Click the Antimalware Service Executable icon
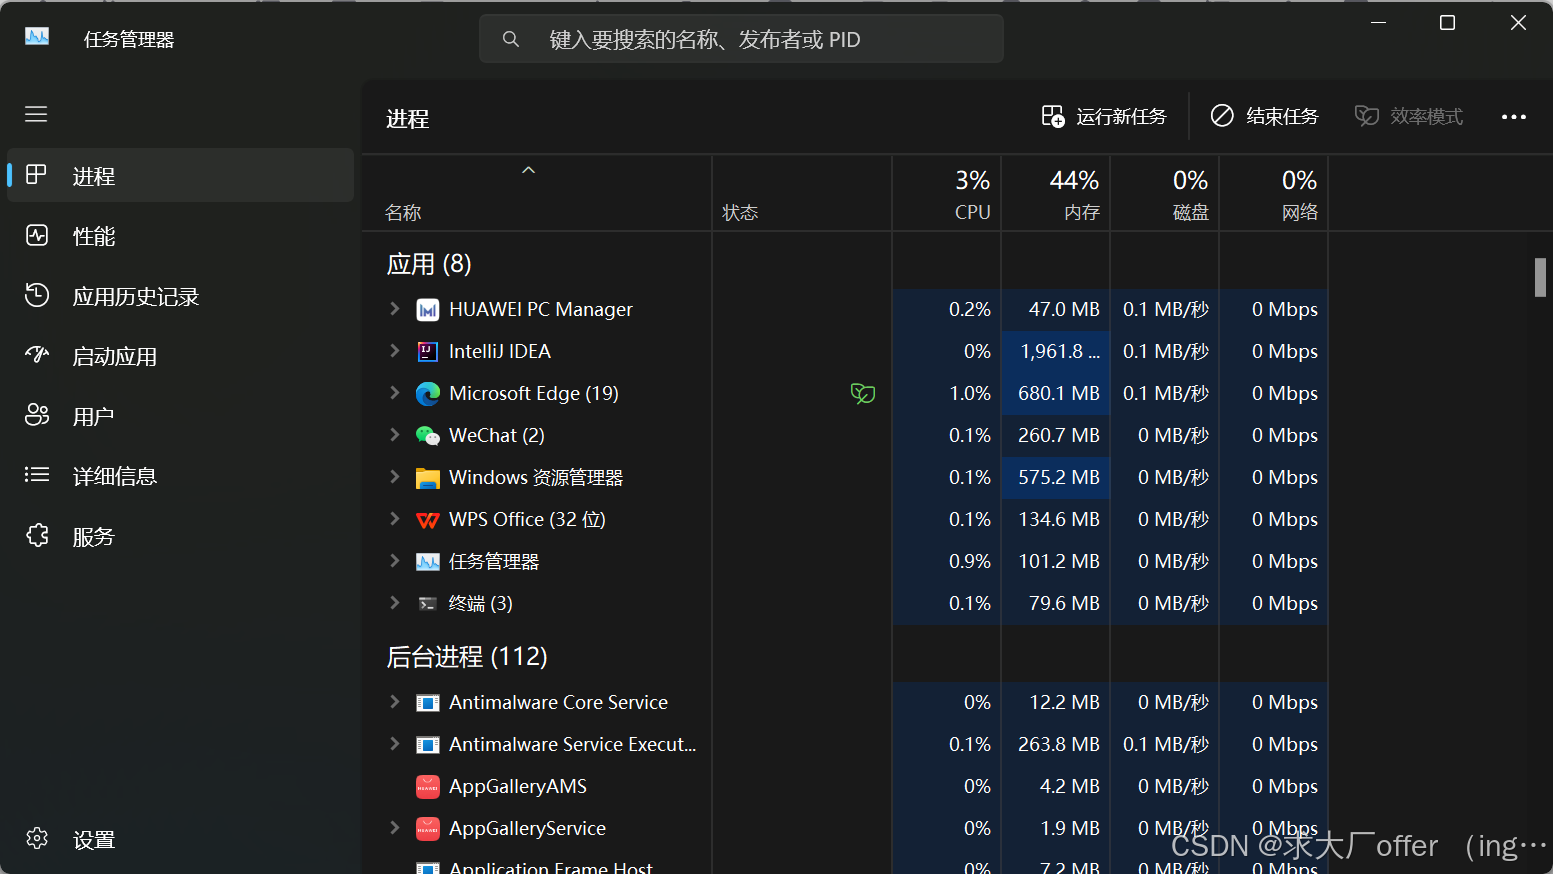Screen dimensions: 1553x874 (x=428, y=745)
